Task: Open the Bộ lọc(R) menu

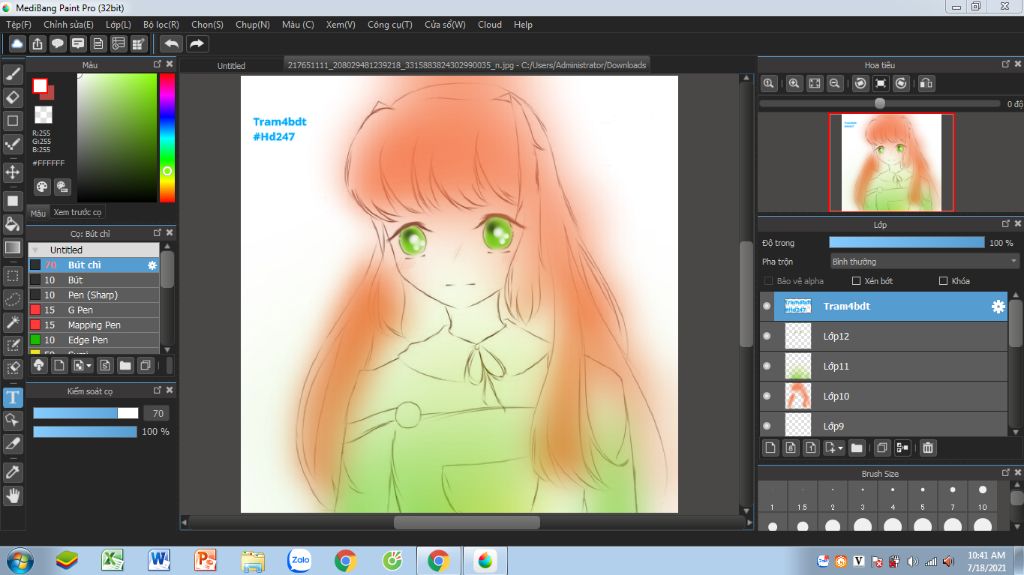Action: pos(161,25)
